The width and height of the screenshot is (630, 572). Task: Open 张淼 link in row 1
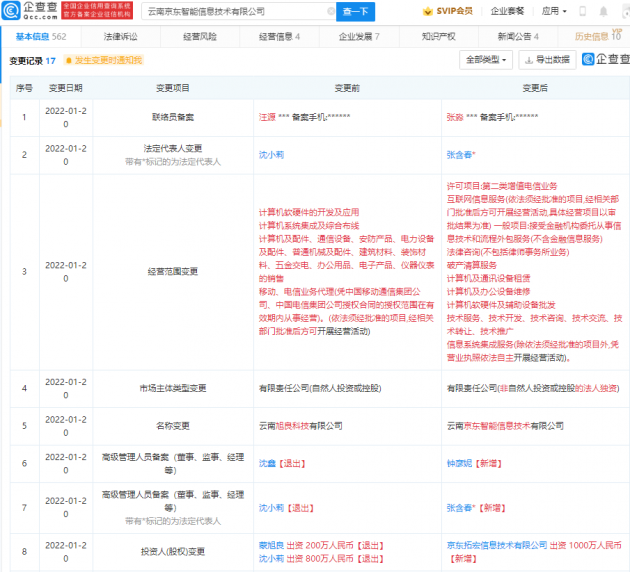pos(455,117)
